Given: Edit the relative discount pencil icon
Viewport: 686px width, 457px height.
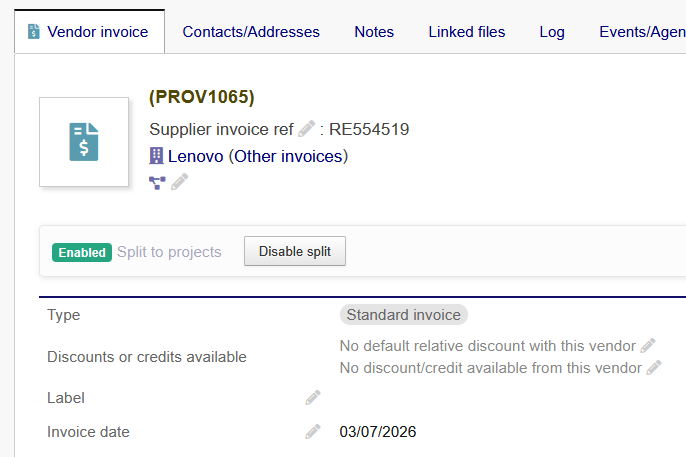Looking at the screenshot, I should 648,345.
